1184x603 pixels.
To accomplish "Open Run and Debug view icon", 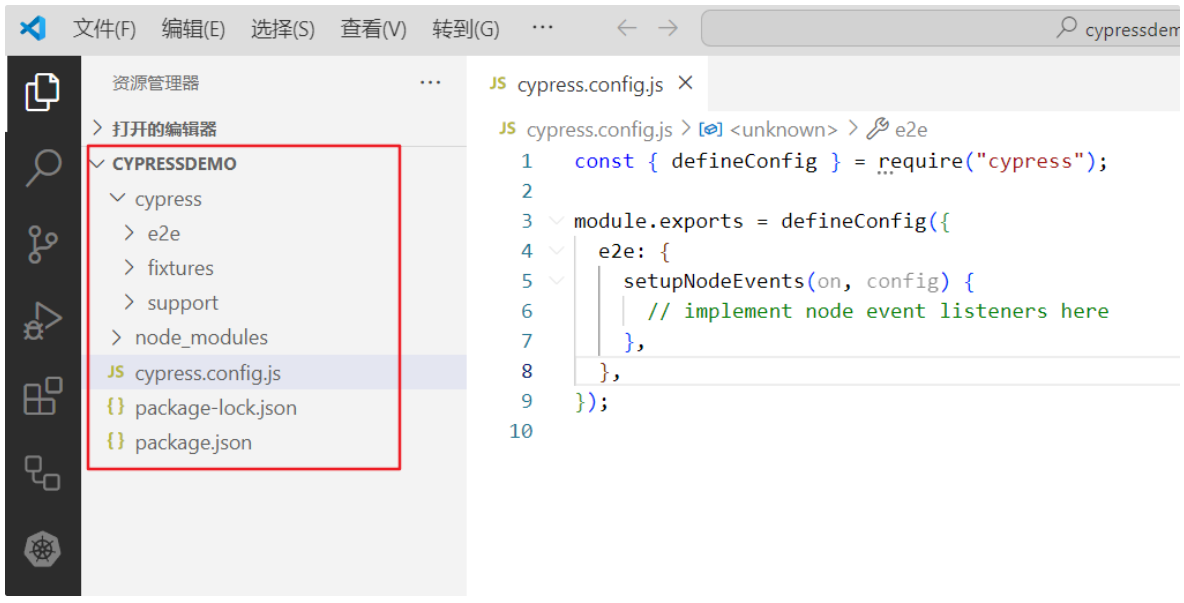I will click(x=42, y=321).
